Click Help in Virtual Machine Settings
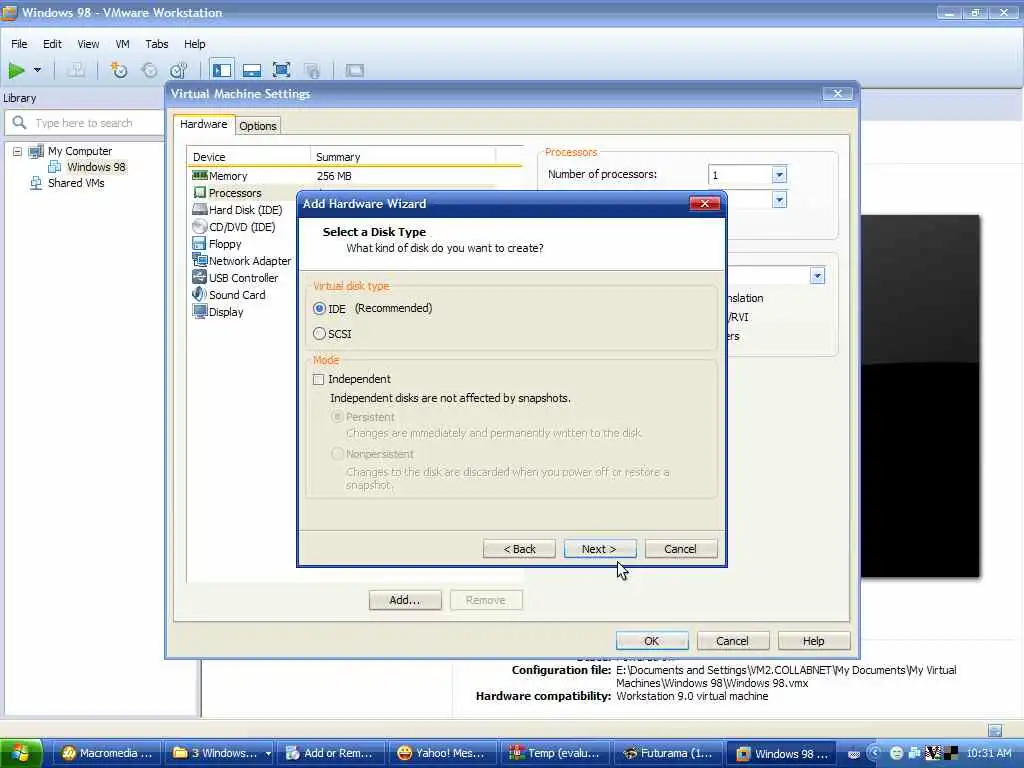 (x=814, y=641)
